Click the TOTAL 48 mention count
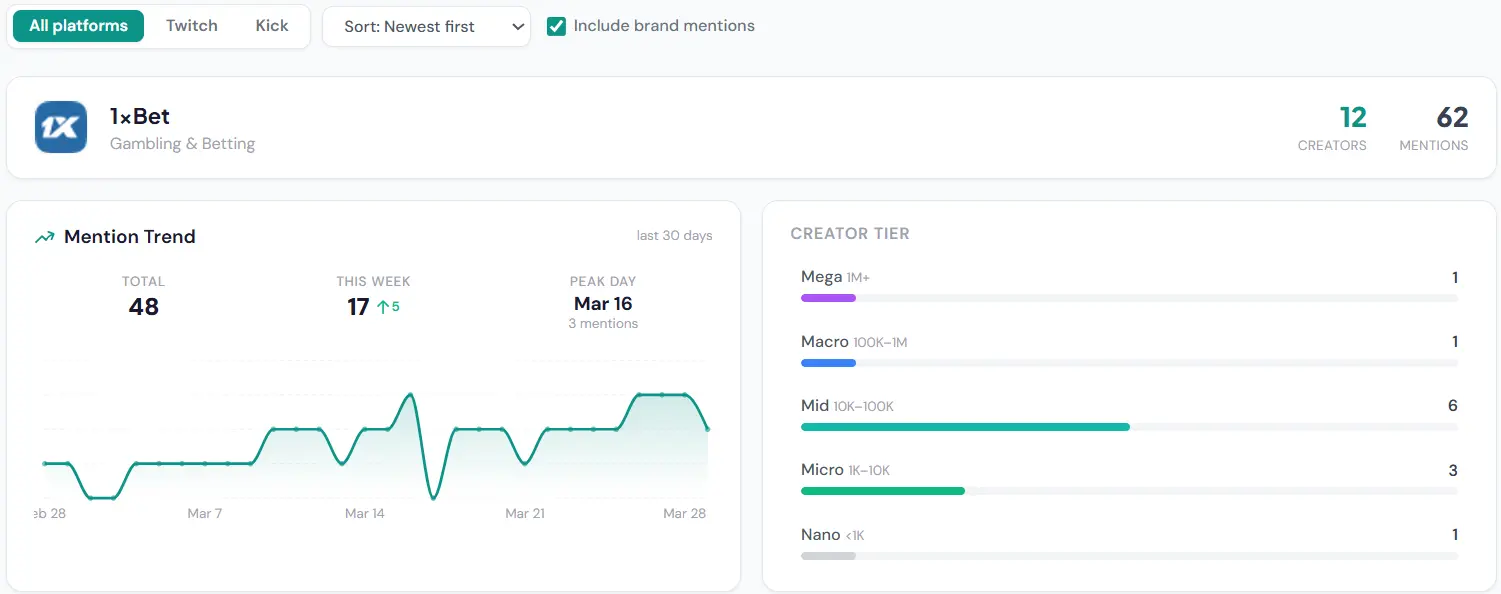The width and height of the screenshot is (1501, 594). tap(144, 307)
